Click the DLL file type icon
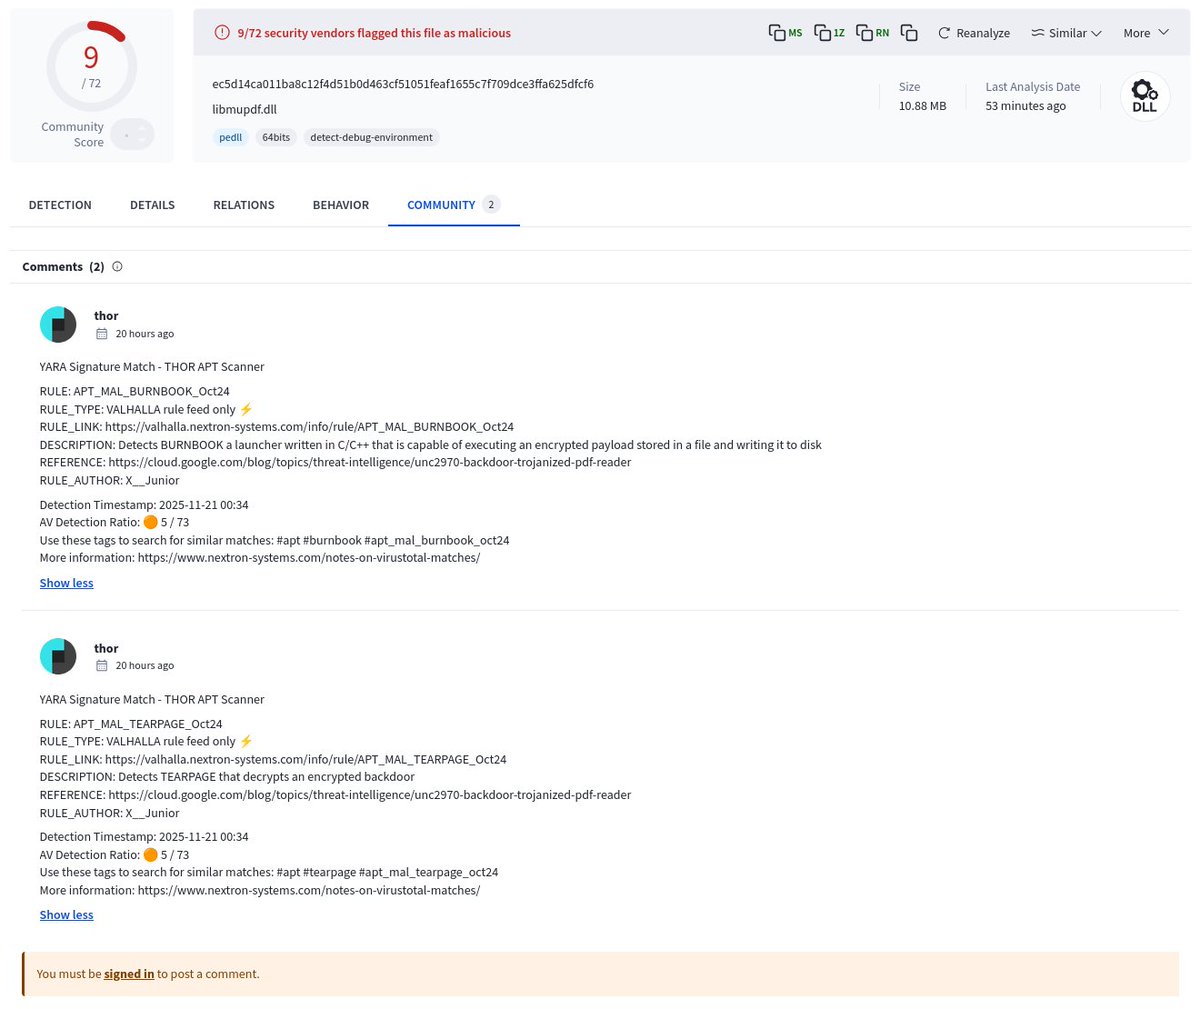 click(1145, 97)
